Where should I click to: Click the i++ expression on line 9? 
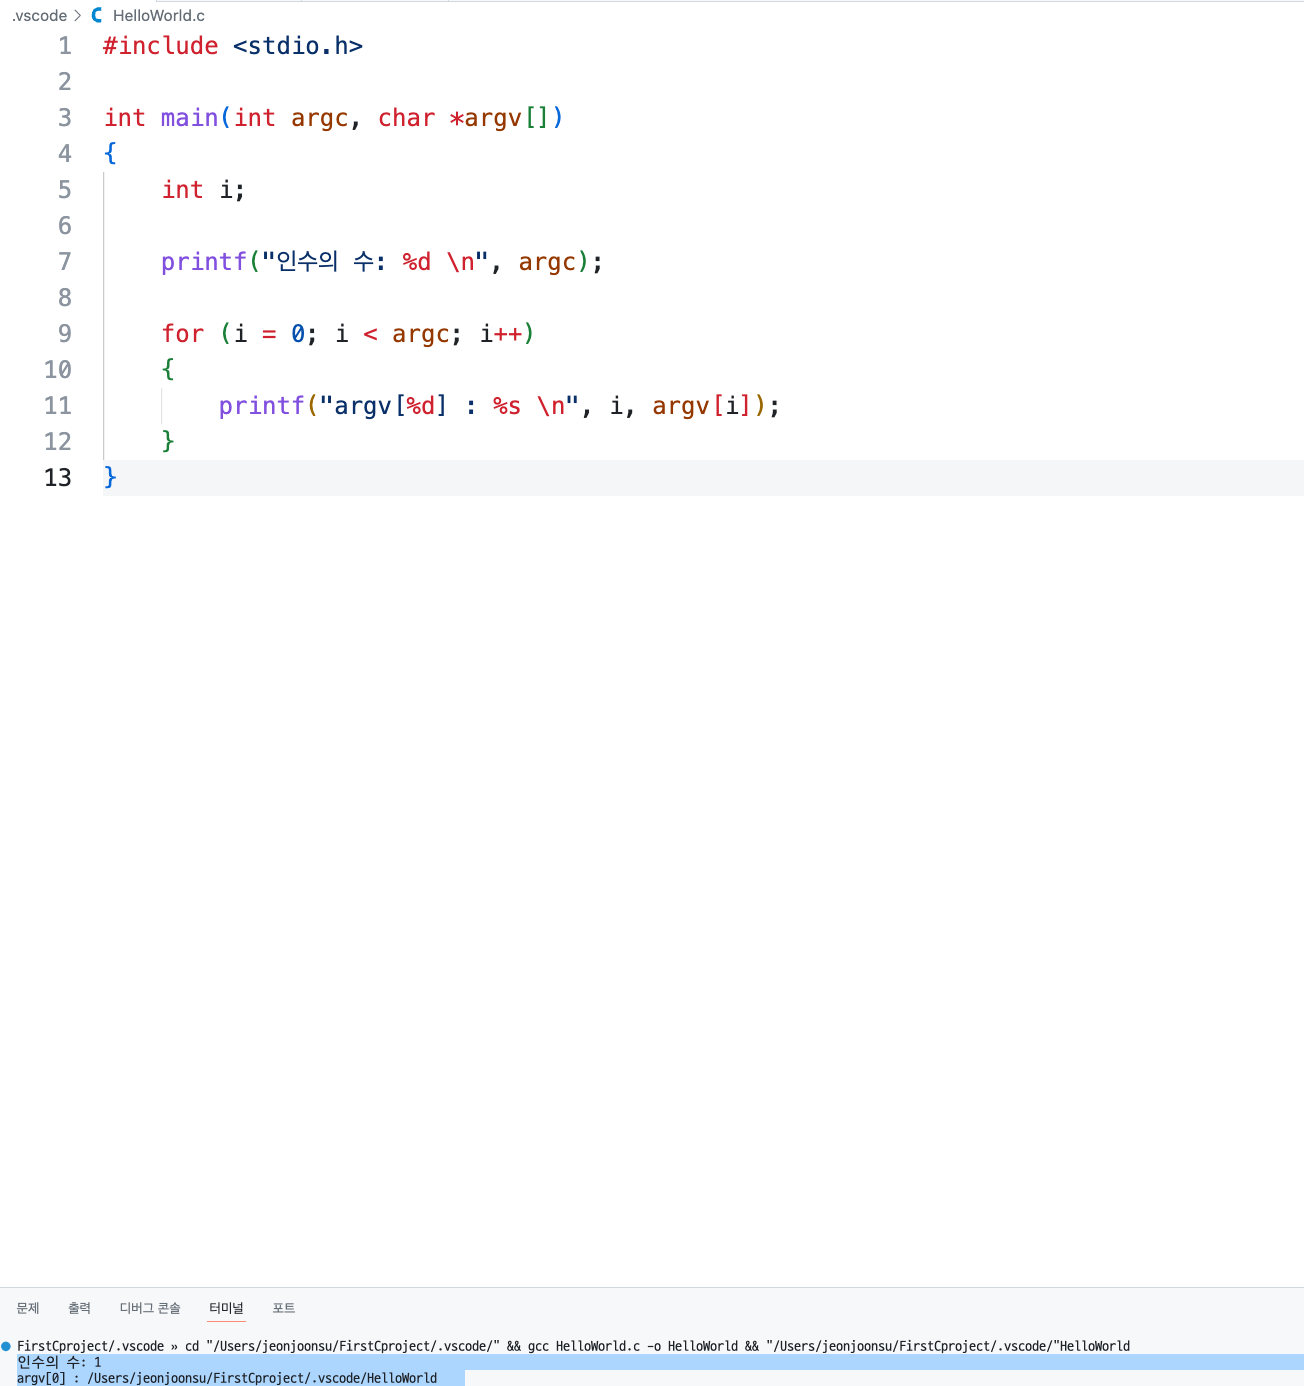pos(500,334)
